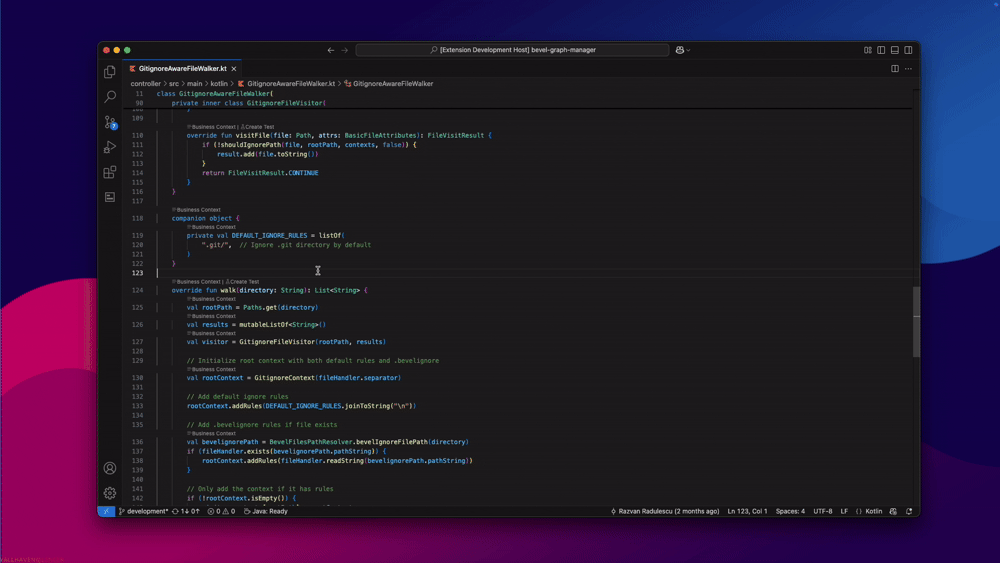Open the Explorer view in activity bar
Screen dimensions: 1000x563
point(110,72)
